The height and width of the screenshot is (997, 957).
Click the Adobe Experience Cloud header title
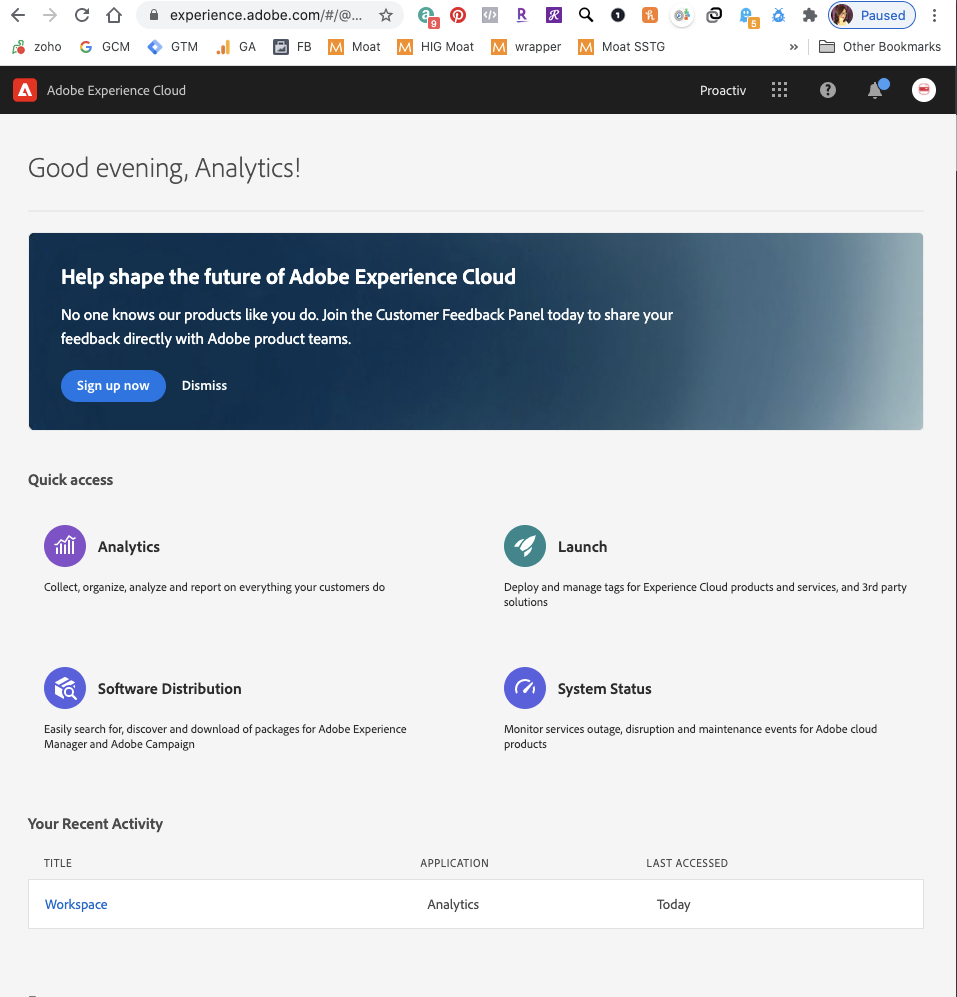[116, 90]
